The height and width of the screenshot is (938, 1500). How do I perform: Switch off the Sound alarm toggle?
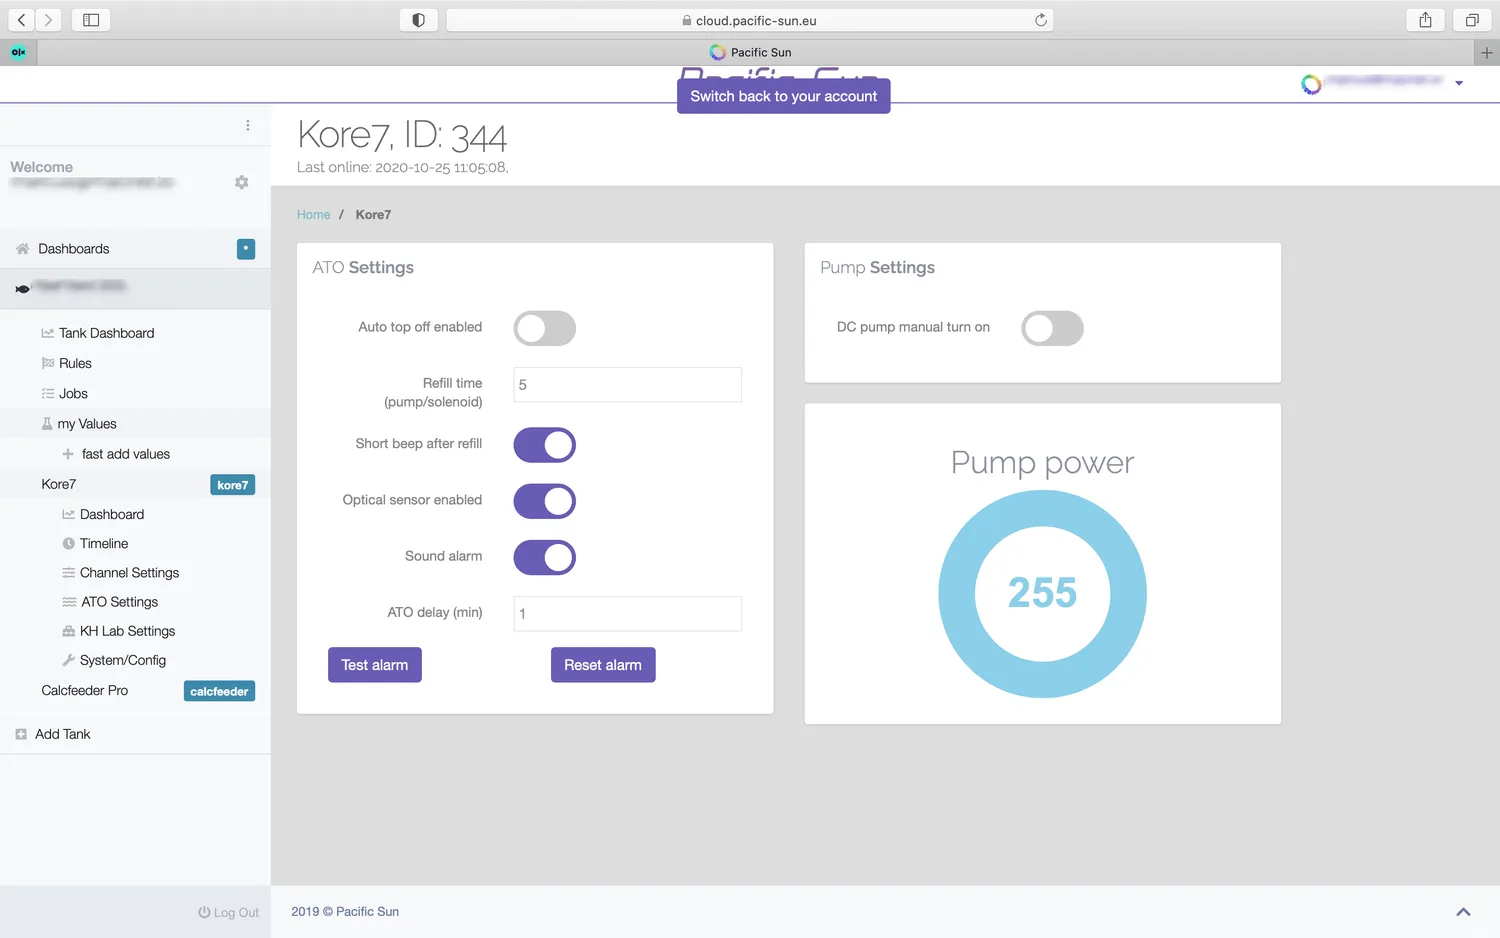pyautogui.click(x=545, y=557)
